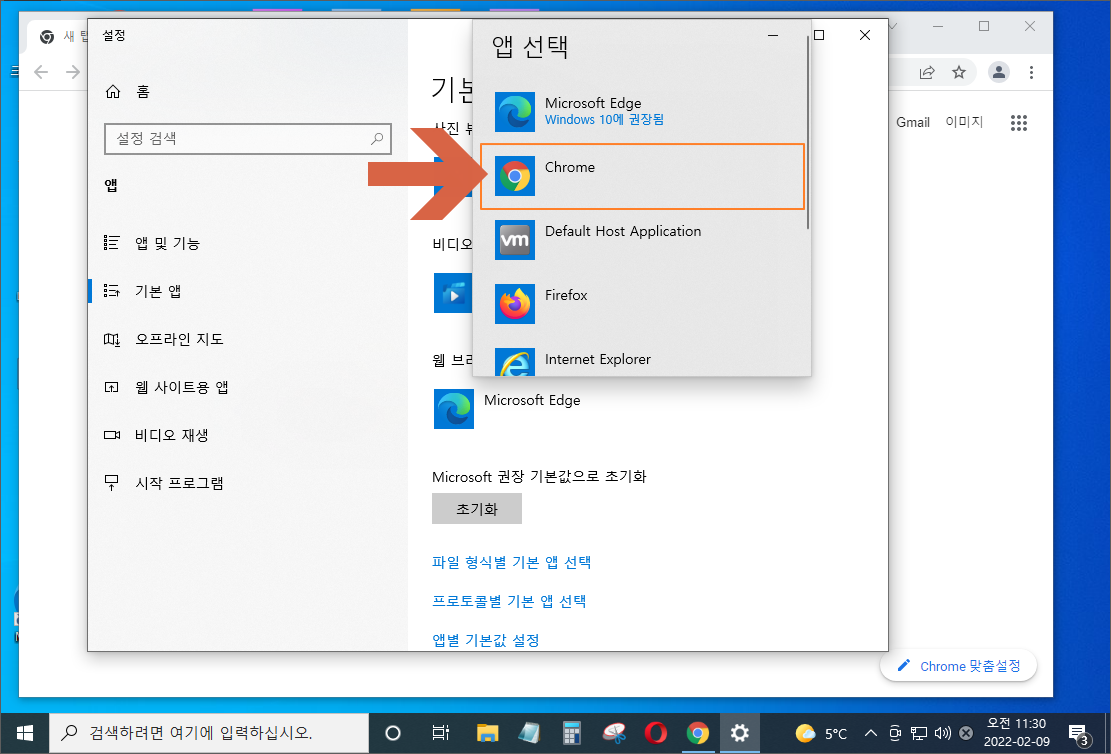Open 프로토콜별 기본 앱 선택 link
The width and height of the screenshot is (1111, 754).
[509, 602]
